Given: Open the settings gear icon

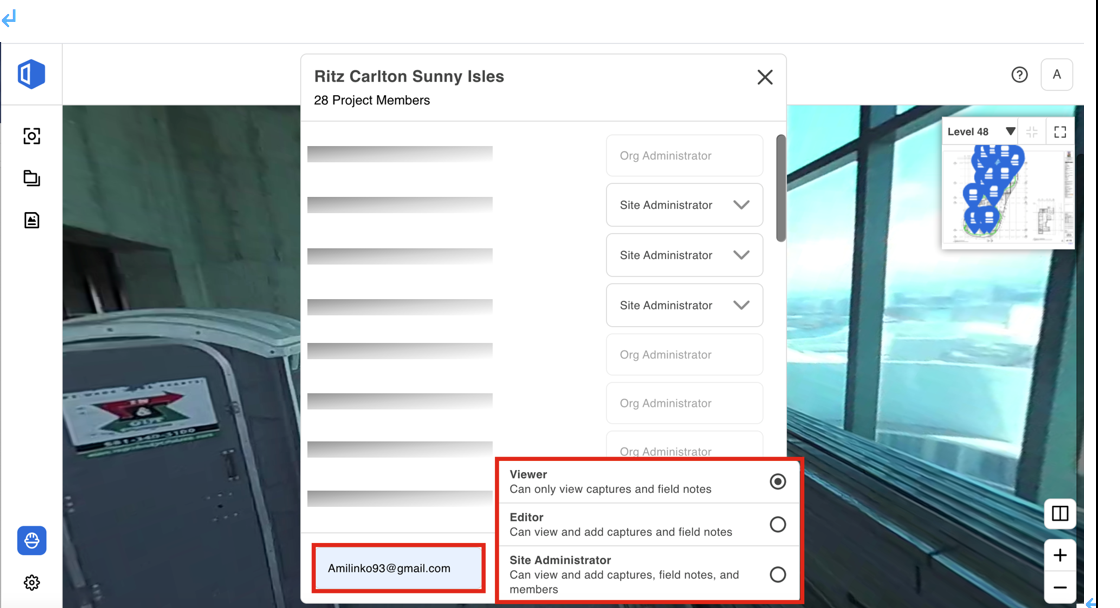Looking at the screenshot, I should click(31, 583).
